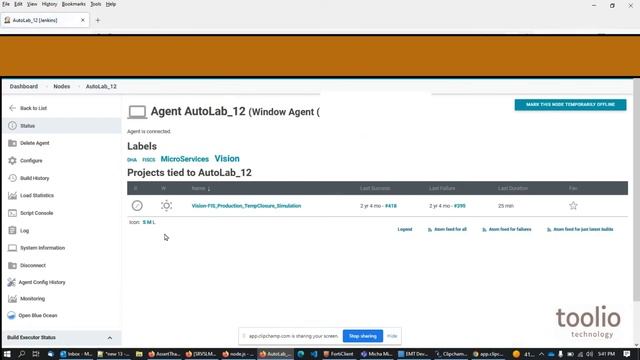The width and height of the screenshot is (640, 360).
Task: Open Configure via its gear icon
Action: pos(12,161)
